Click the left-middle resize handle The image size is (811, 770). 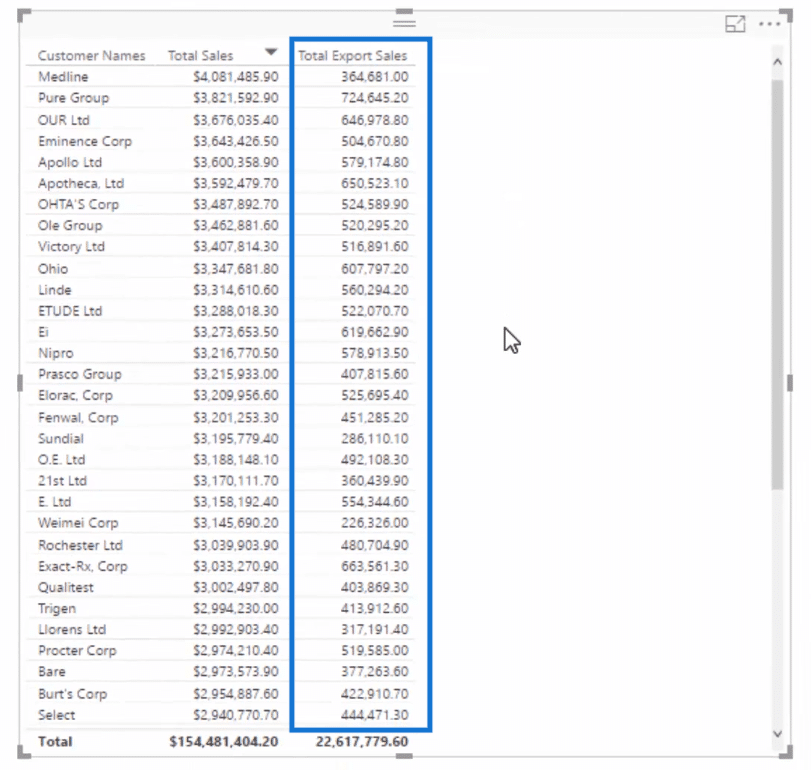point(20,383)
